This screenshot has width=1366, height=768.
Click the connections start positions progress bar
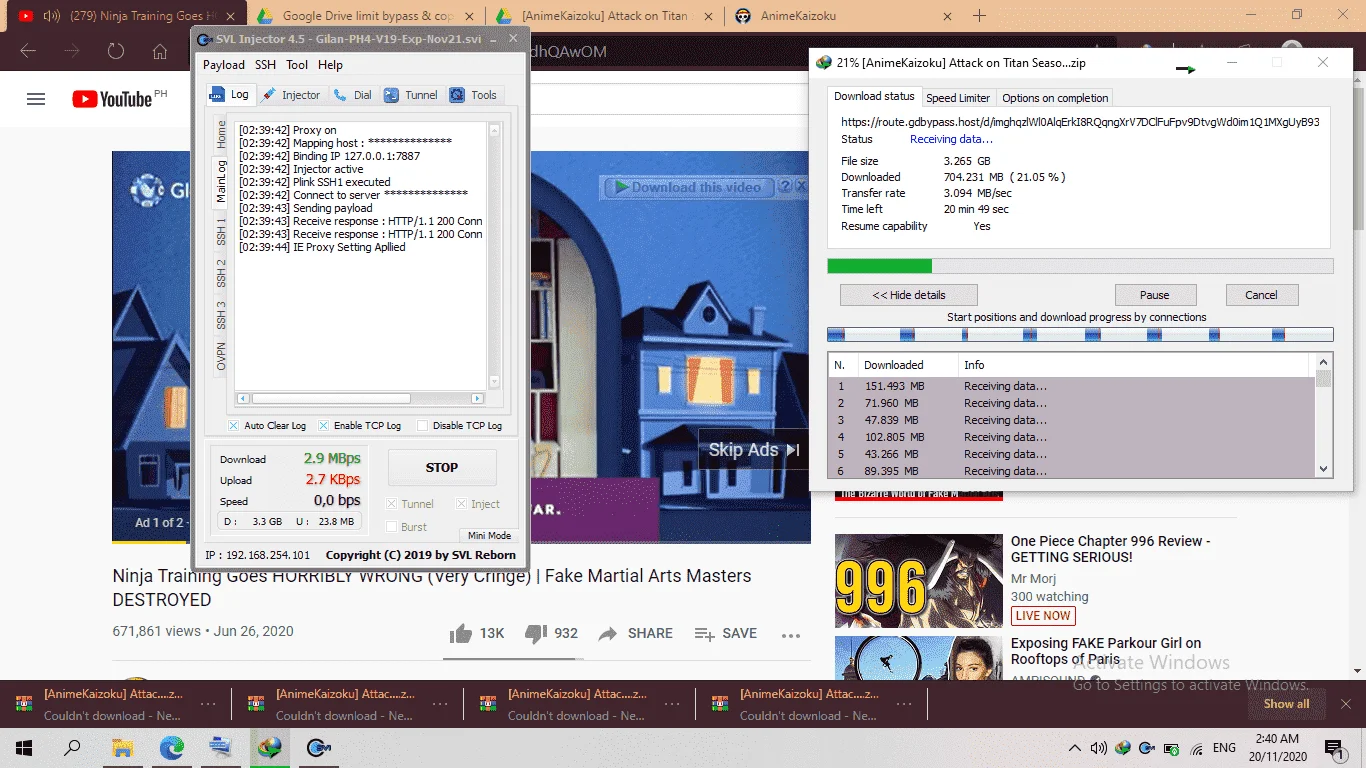click(x=1080, y=334)
